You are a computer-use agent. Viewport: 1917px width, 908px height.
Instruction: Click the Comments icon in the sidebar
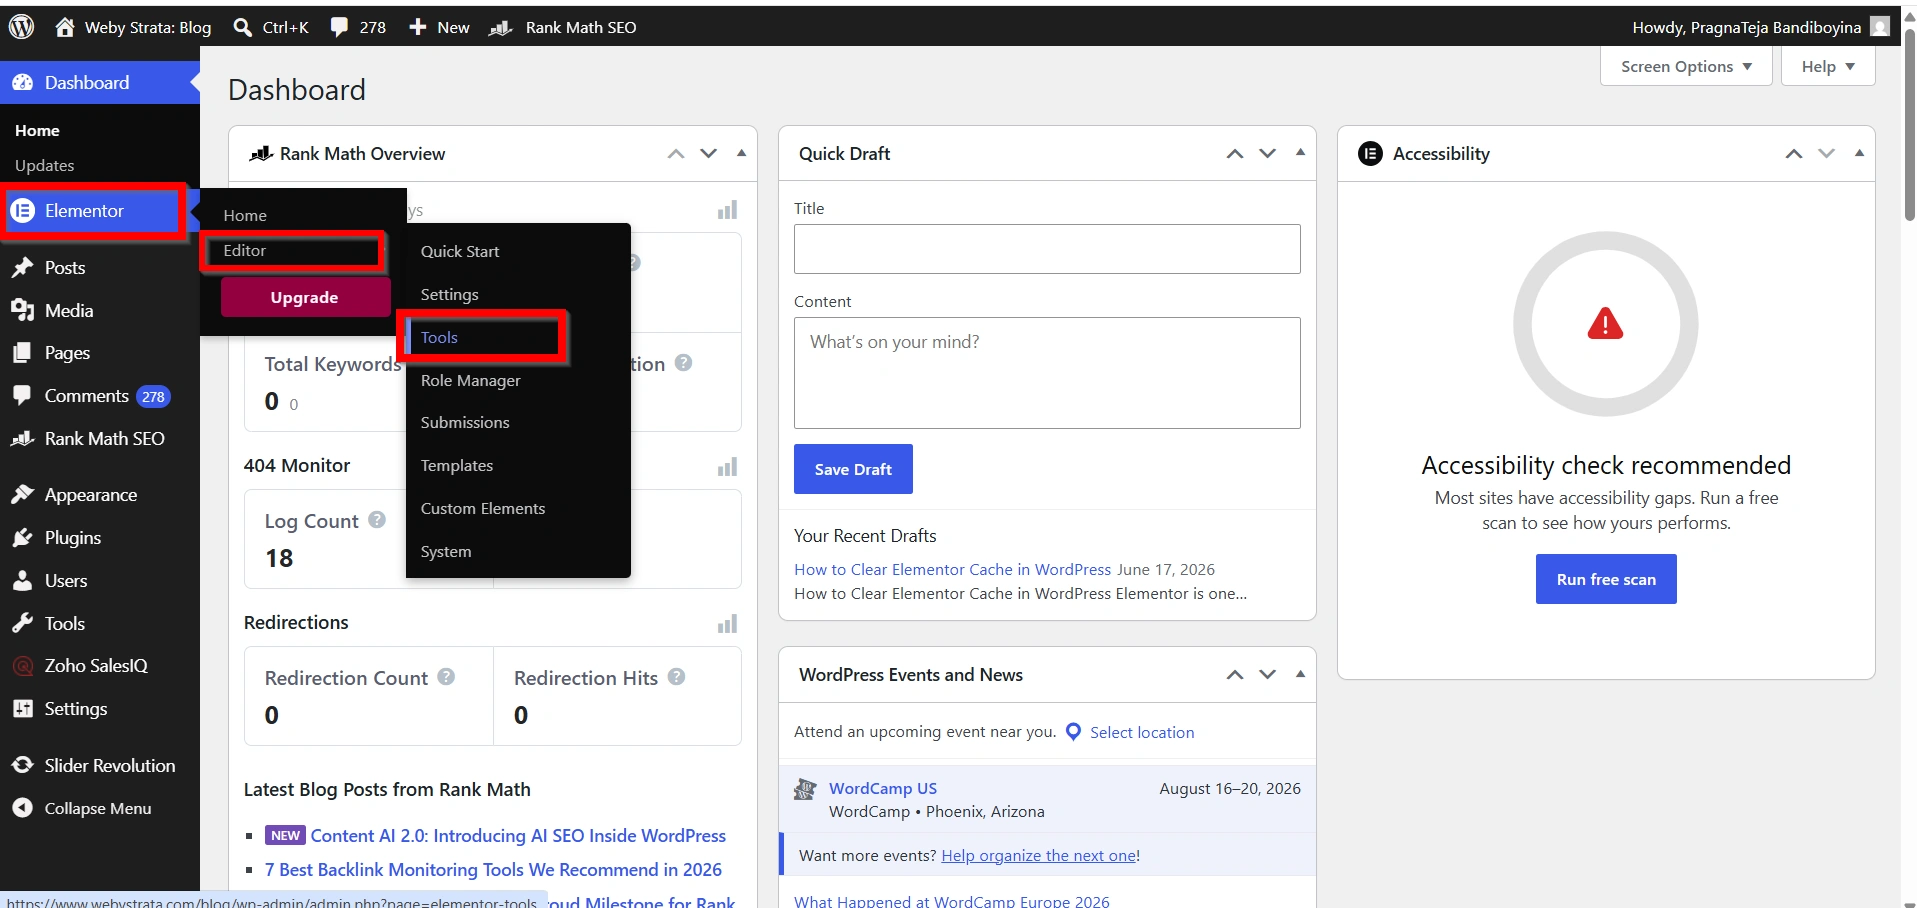click(22, 396)
